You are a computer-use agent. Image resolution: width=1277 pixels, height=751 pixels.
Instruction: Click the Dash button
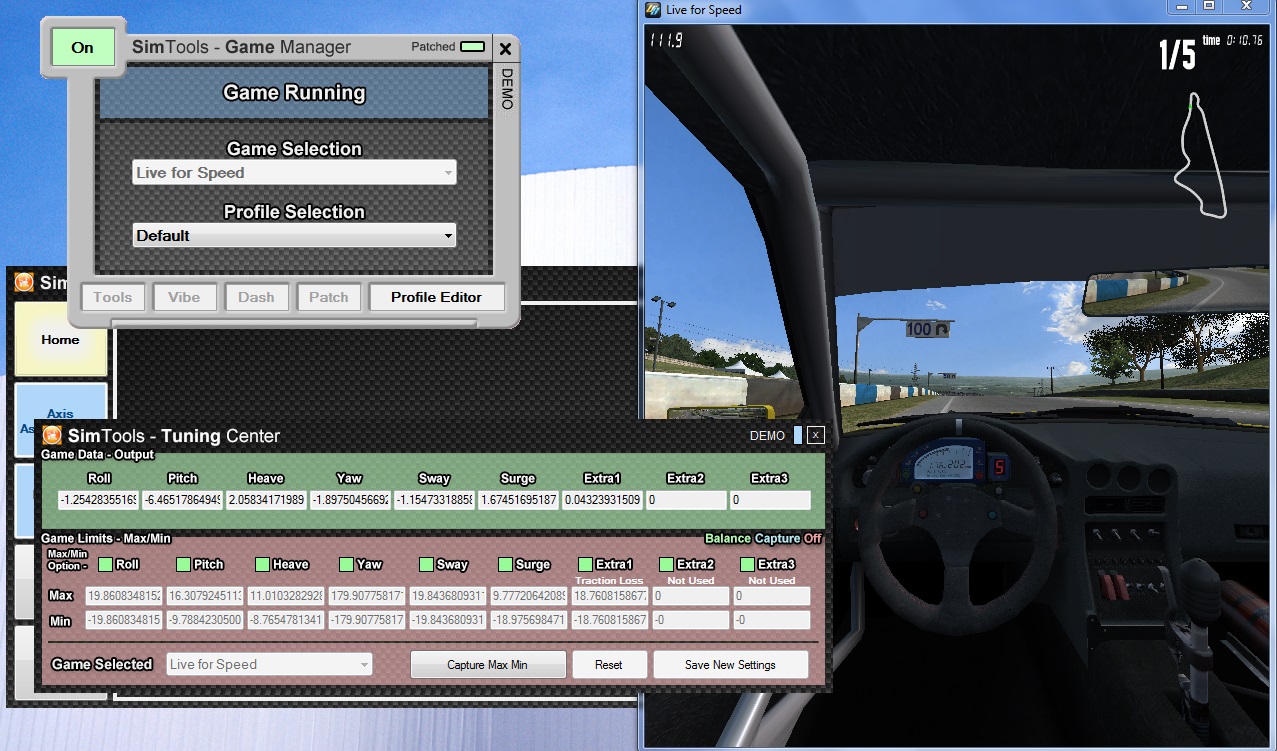(256, 297)
